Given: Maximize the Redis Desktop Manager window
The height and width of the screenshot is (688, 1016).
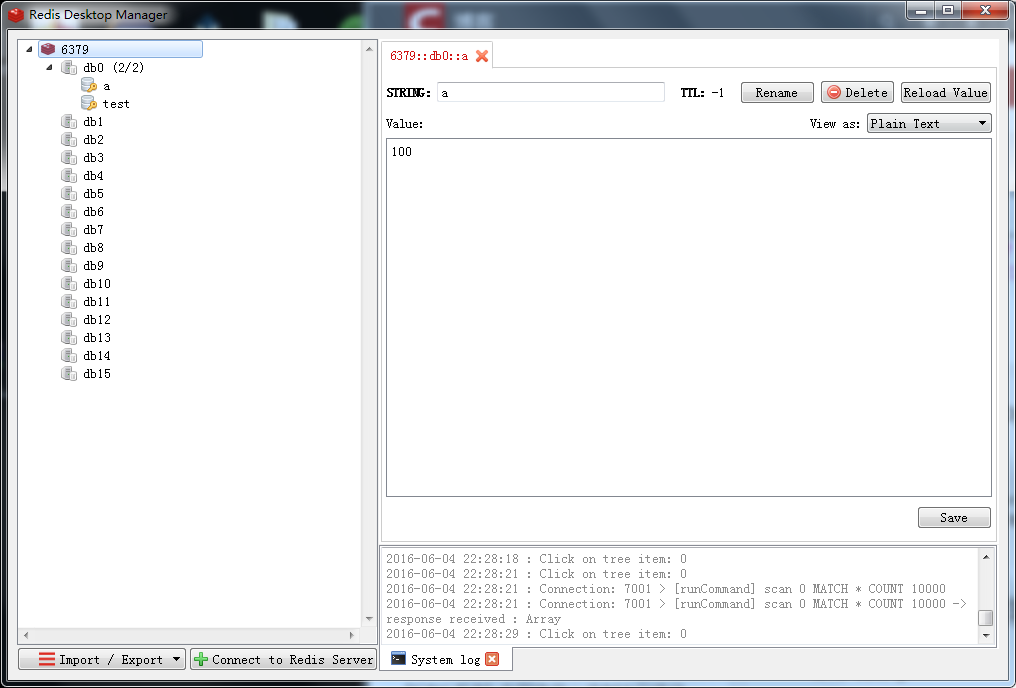Looking at the screenshot, I should coord(948,11).
